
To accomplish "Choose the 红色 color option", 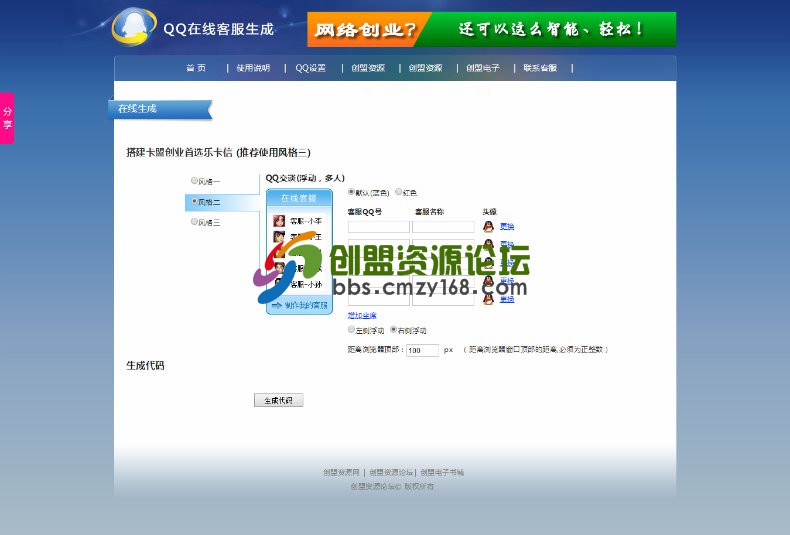I will (x=399, y=192).
